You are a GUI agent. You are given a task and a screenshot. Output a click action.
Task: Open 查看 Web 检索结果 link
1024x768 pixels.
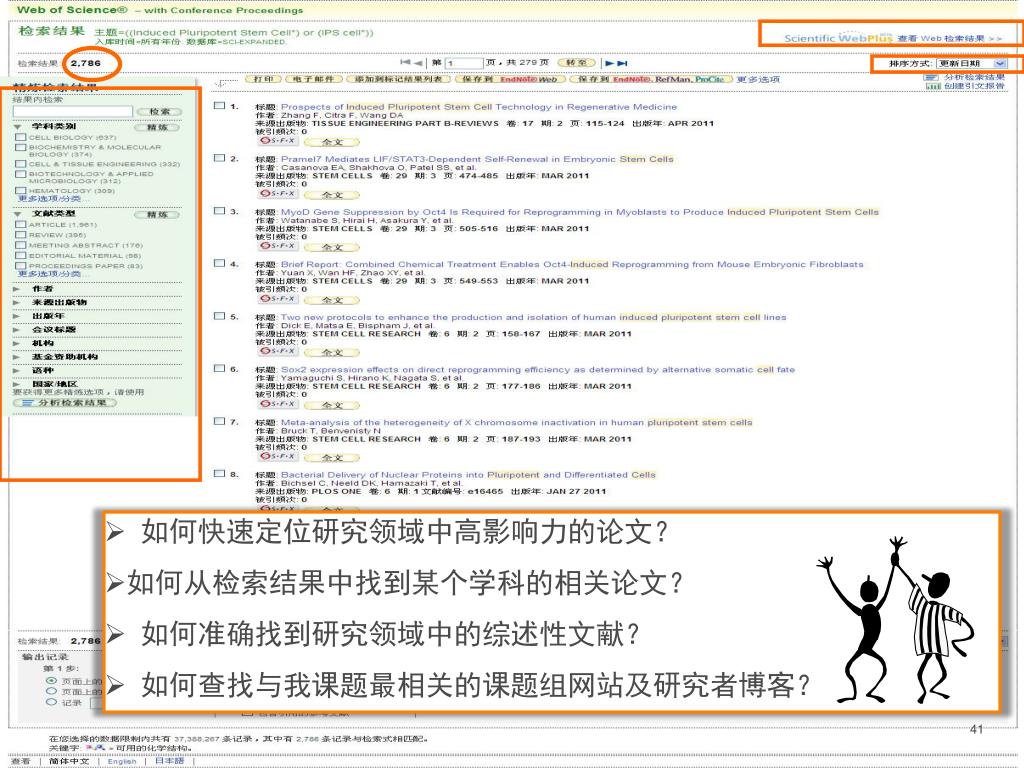click(x=949, y=39)
